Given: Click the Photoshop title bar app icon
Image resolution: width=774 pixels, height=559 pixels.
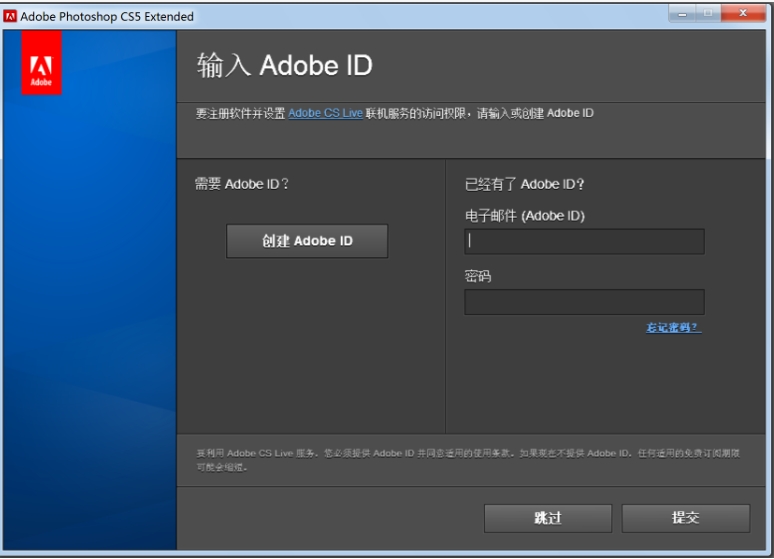Looking at the screenshot, I should pos(10,16).
